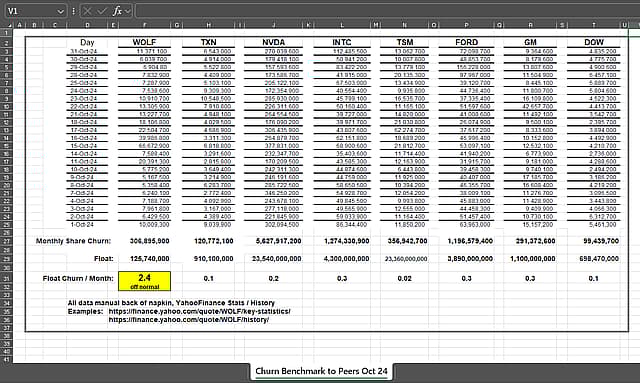Screen dimensions: 640x383
Task: Click inside the Name Box showing V1
Action: [x=31, y=11]
